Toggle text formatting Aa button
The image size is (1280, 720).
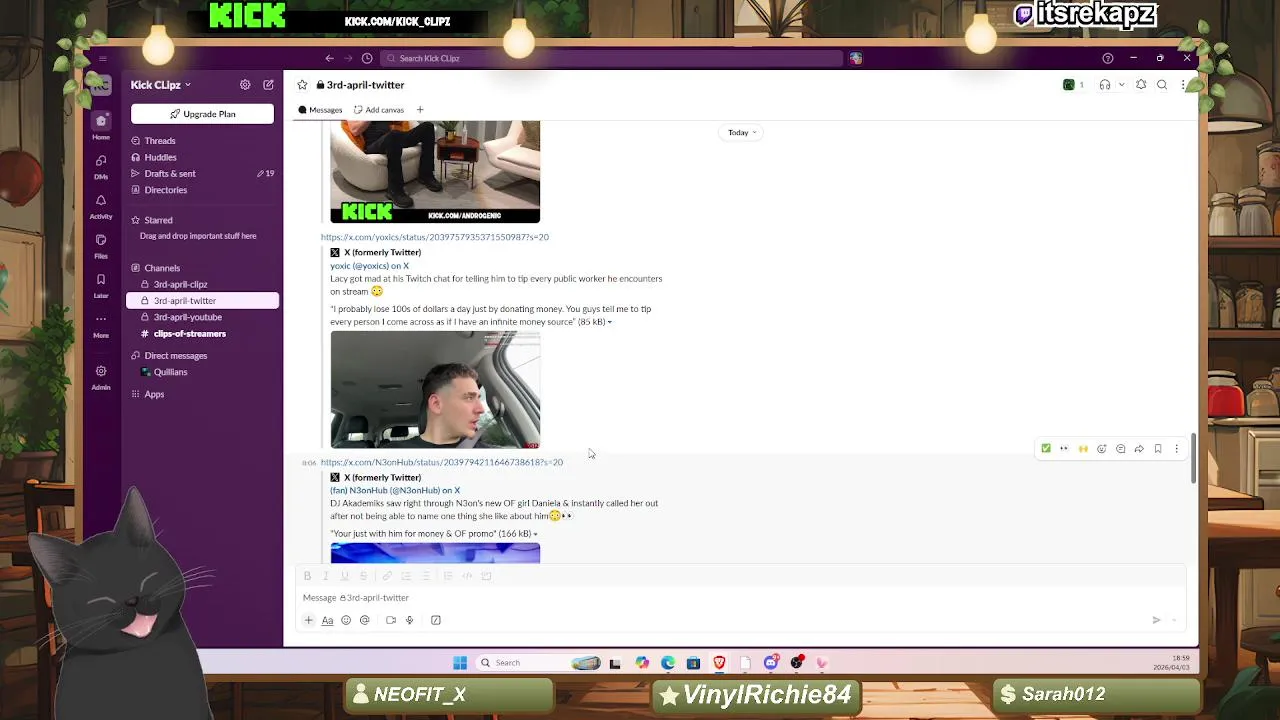pyautogui.click(x=327, y=620)
